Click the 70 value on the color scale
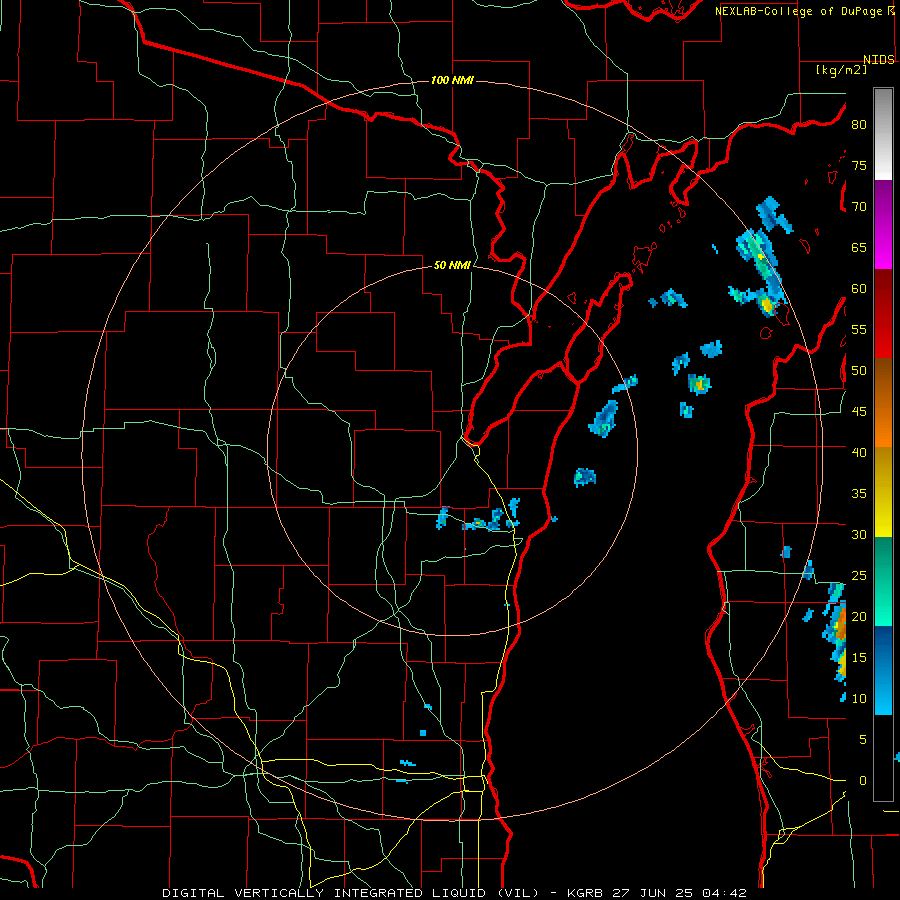Viewport: 900px width, 900px height. pos(859,206)
